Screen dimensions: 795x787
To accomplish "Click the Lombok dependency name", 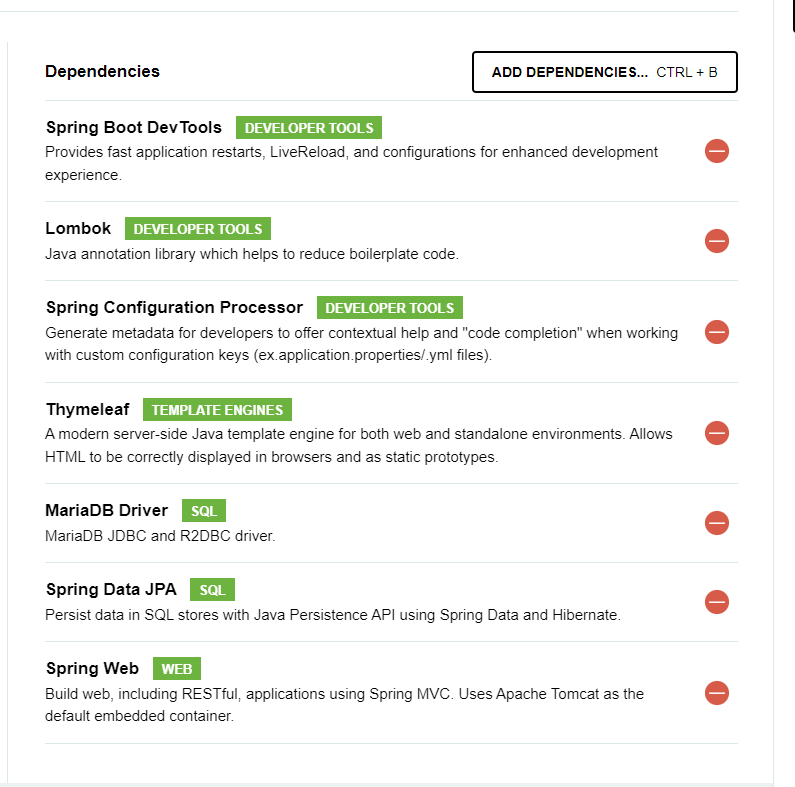I will pyautogui.click(x=78, y=228).
